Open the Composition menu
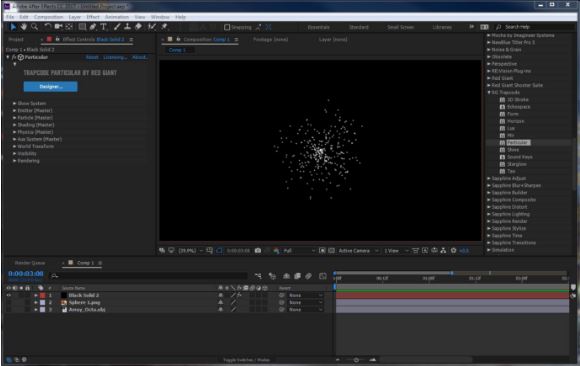 (x=48, y=17)
